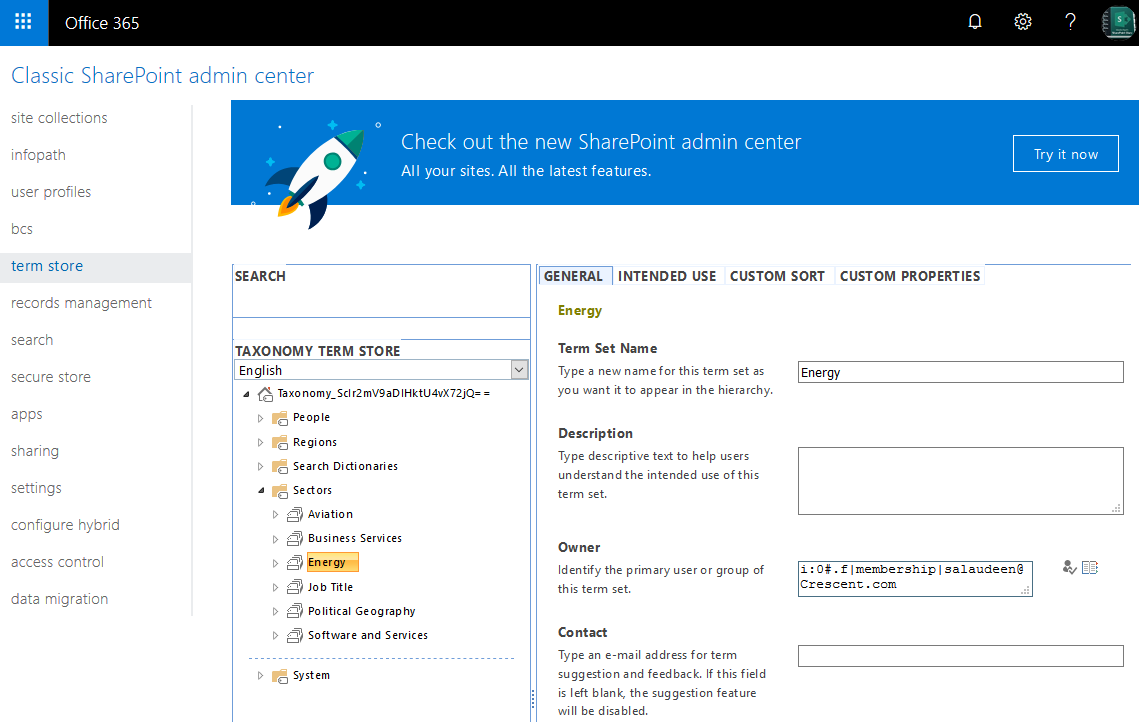Click the Contact e-mail field
This screenshot has height=722, width=1140.
960,656
